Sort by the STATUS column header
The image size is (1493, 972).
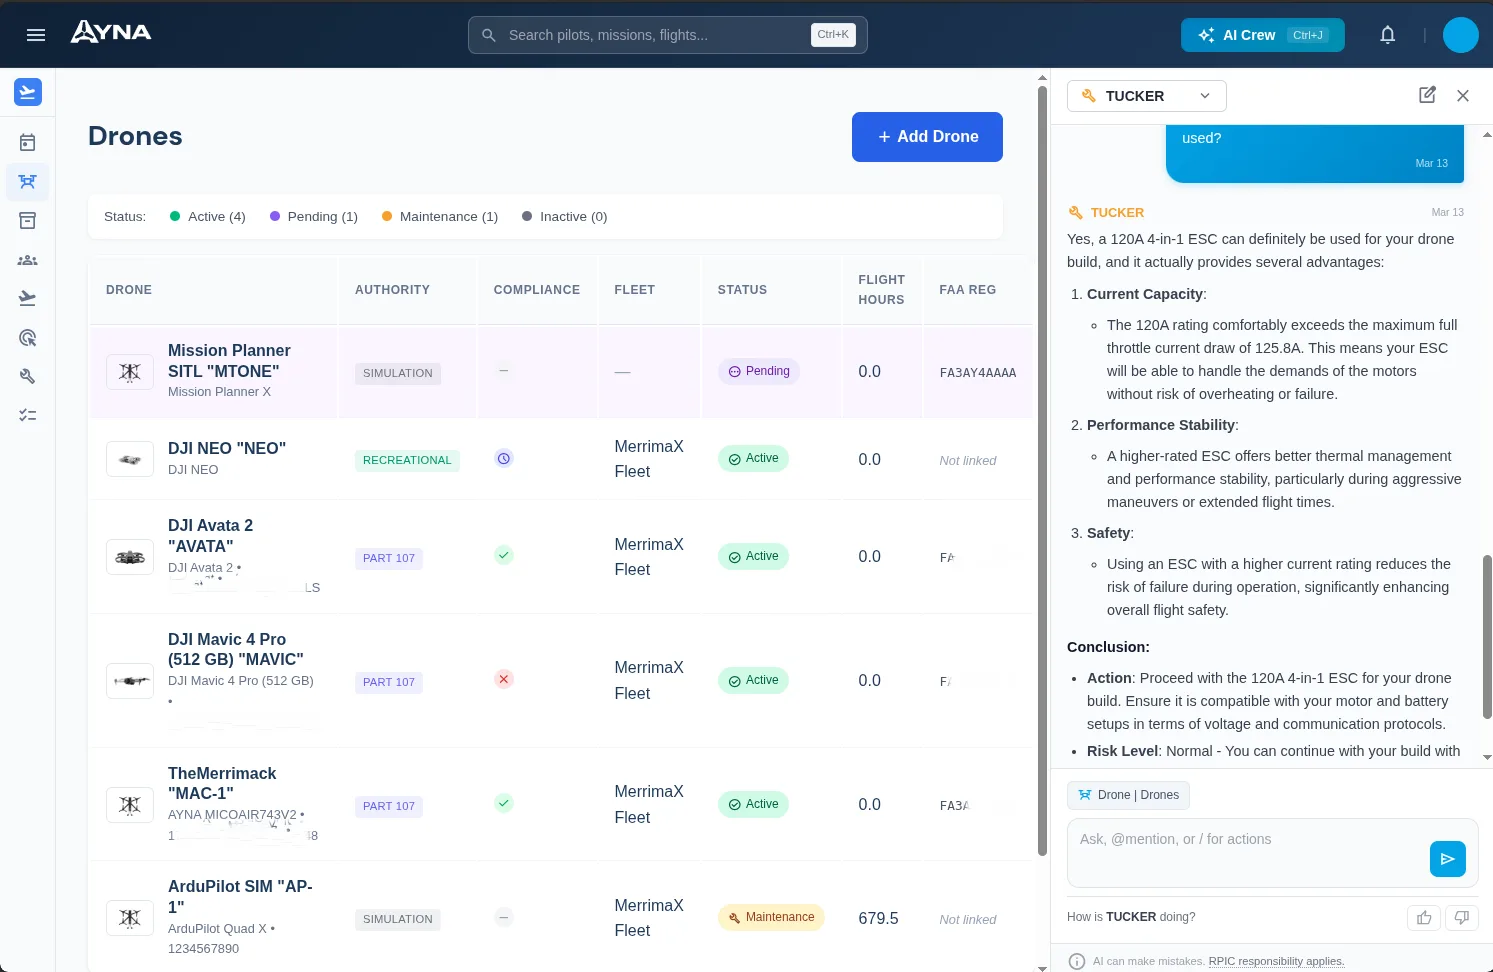point(742,290)
